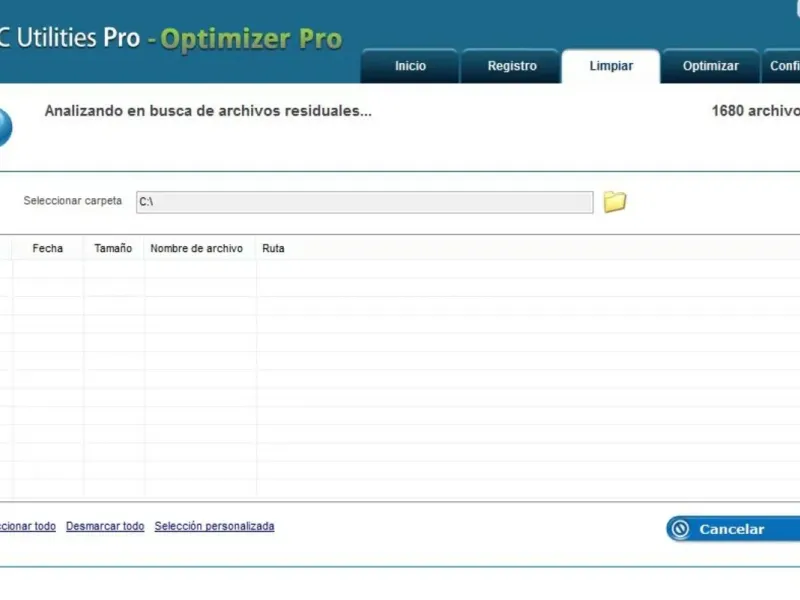The width and height of the screenshot is (800, 600).
Task: Switch to the Registro tab
Action: click(x=512, y=66)
